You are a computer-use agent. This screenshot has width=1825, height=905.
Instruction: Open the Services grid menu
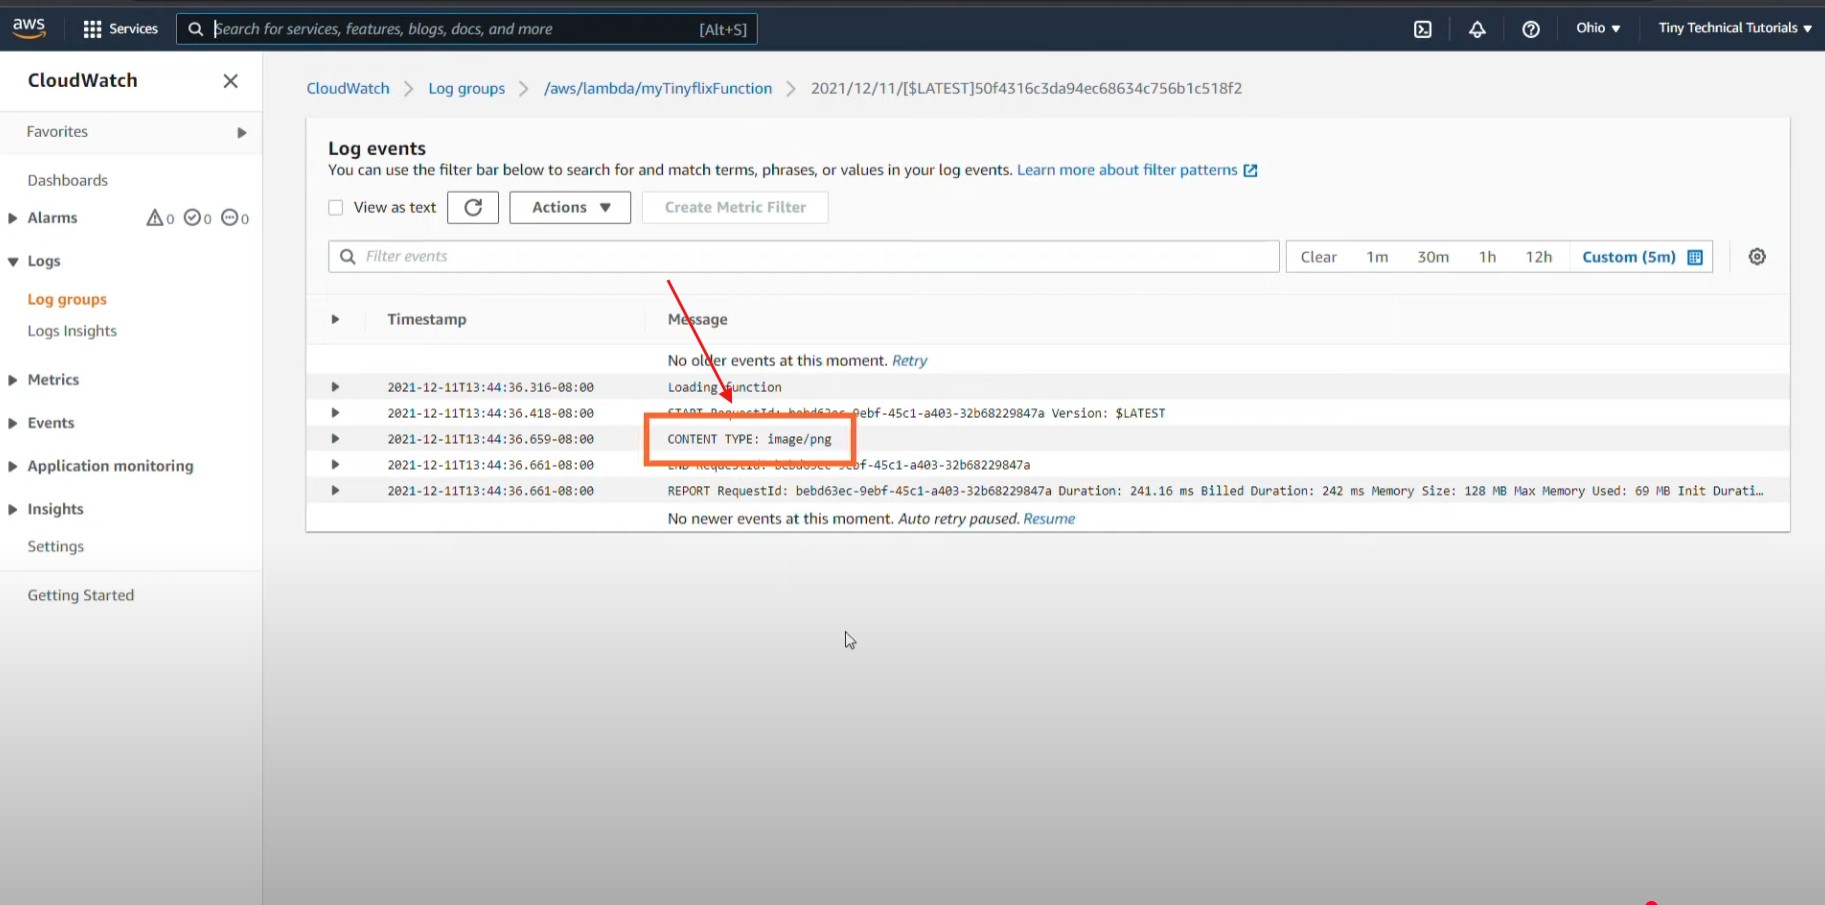[121, 29]
